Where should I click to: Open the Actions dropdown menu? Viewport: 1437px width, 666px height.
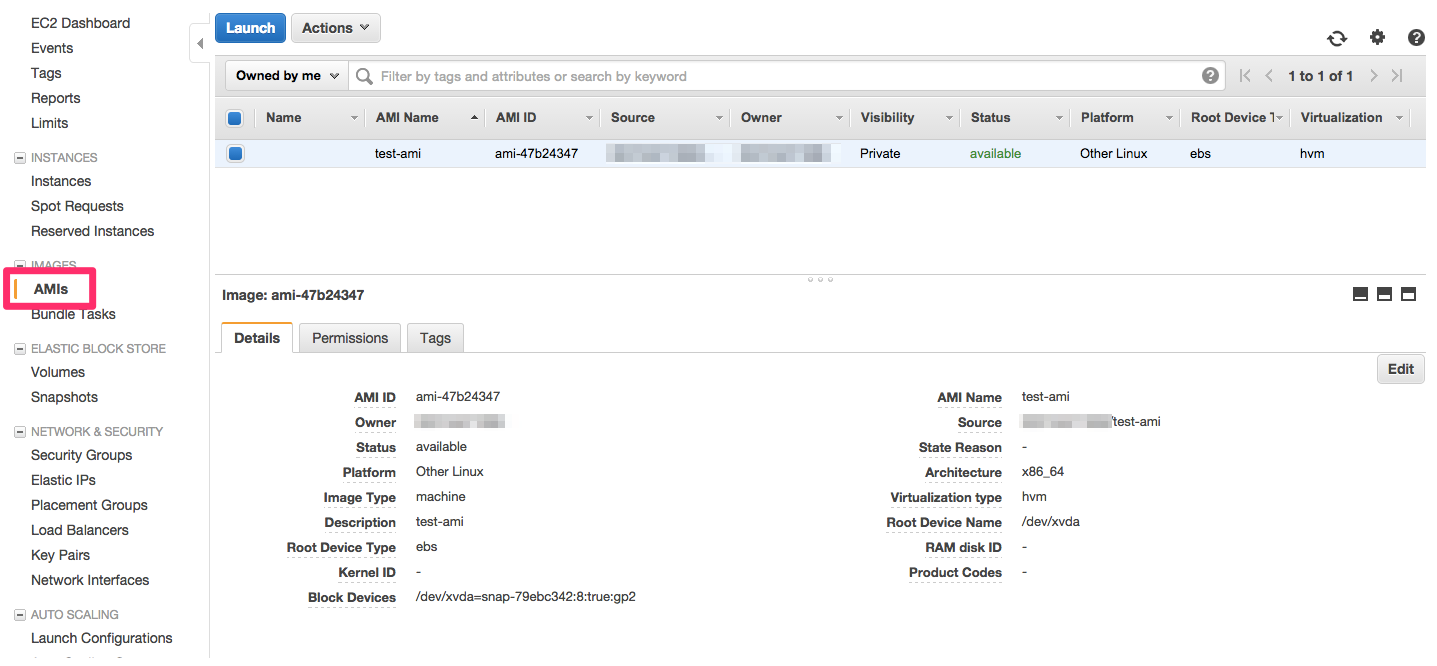pyautogui.click(x=335, y=28)
